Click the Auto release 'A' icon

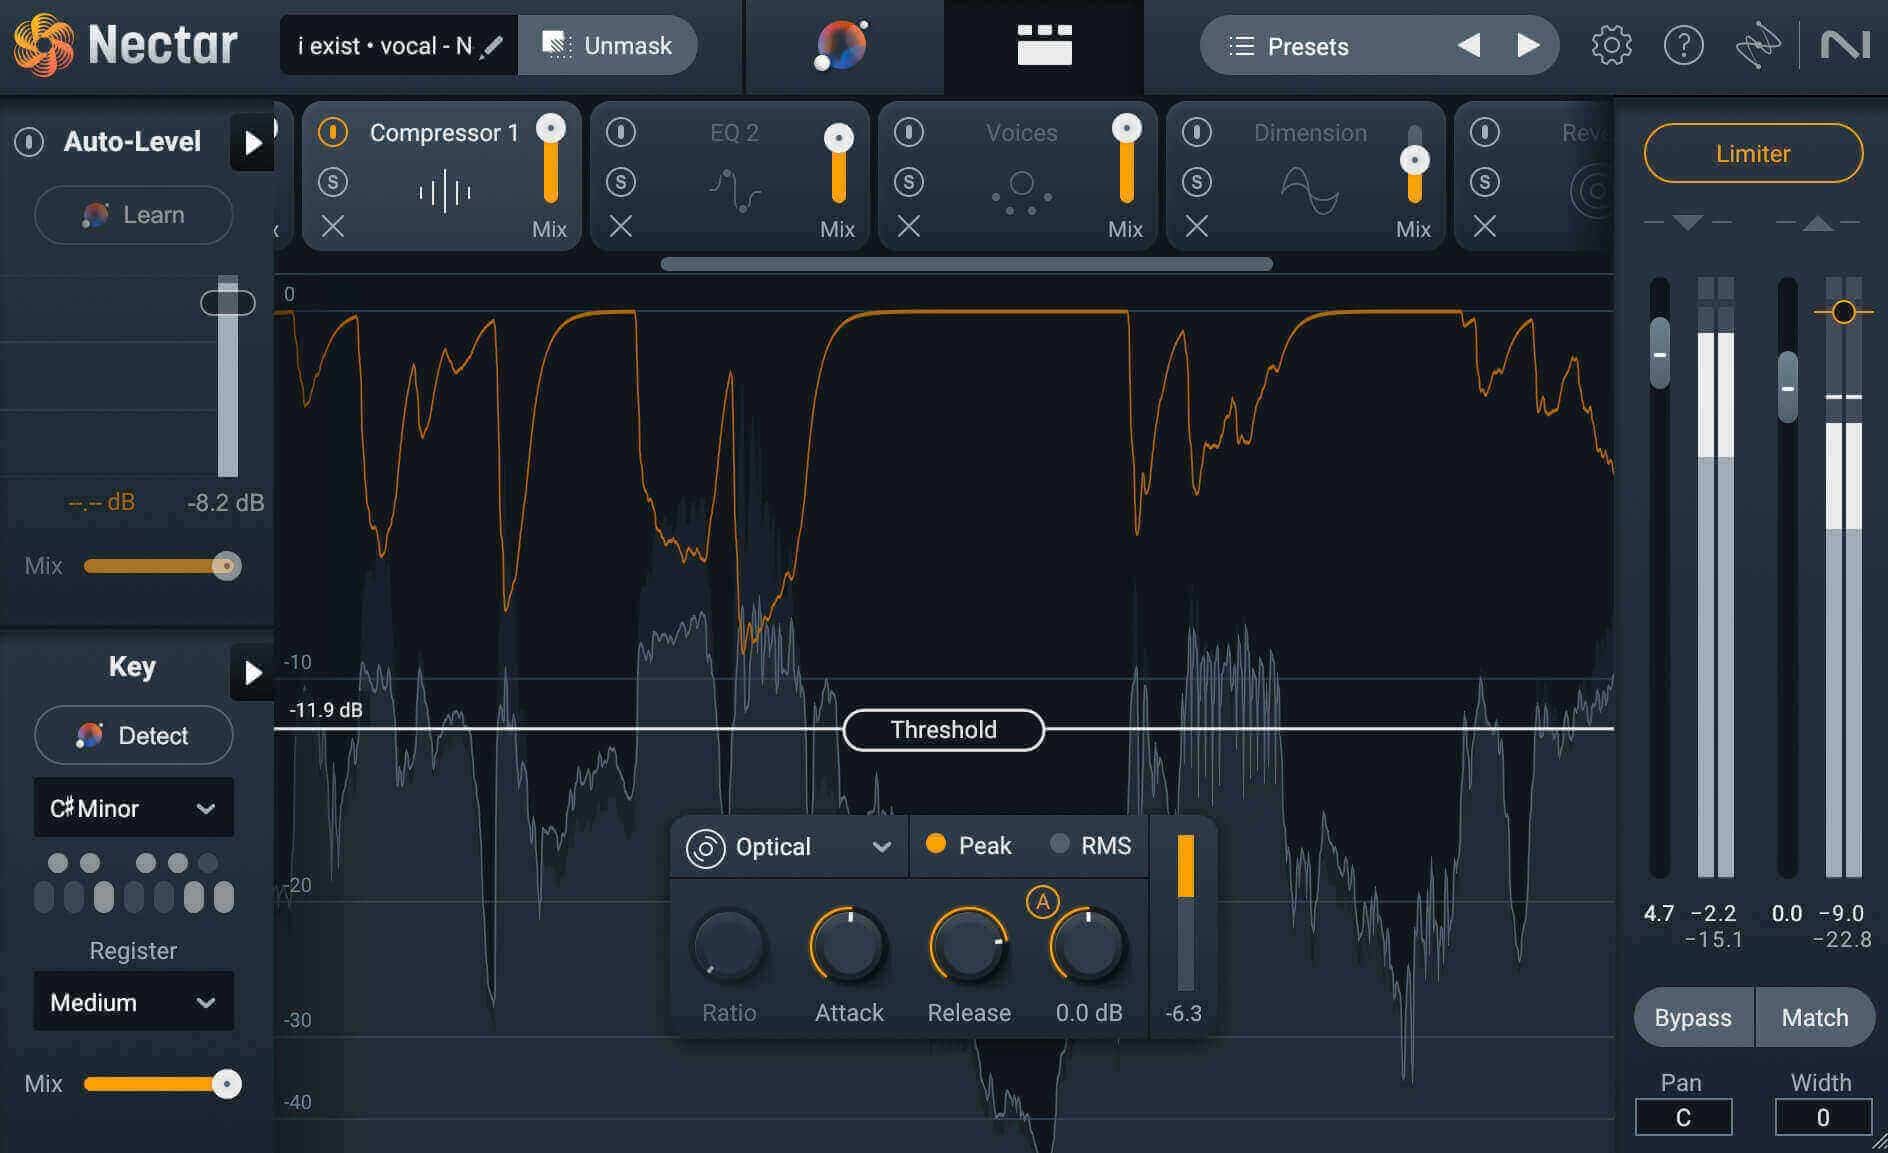pos(1042,902)
